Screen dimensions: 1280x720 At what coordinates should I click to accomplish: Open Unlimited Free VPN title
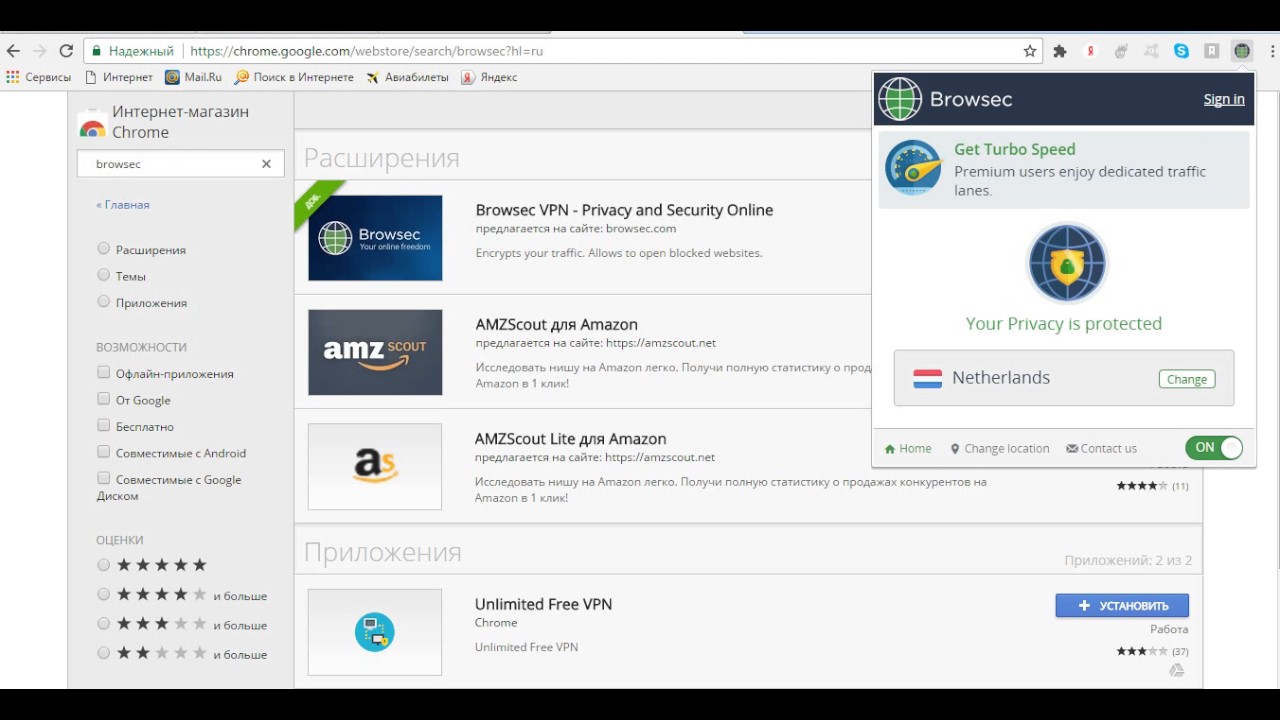(x=543, y=604)
